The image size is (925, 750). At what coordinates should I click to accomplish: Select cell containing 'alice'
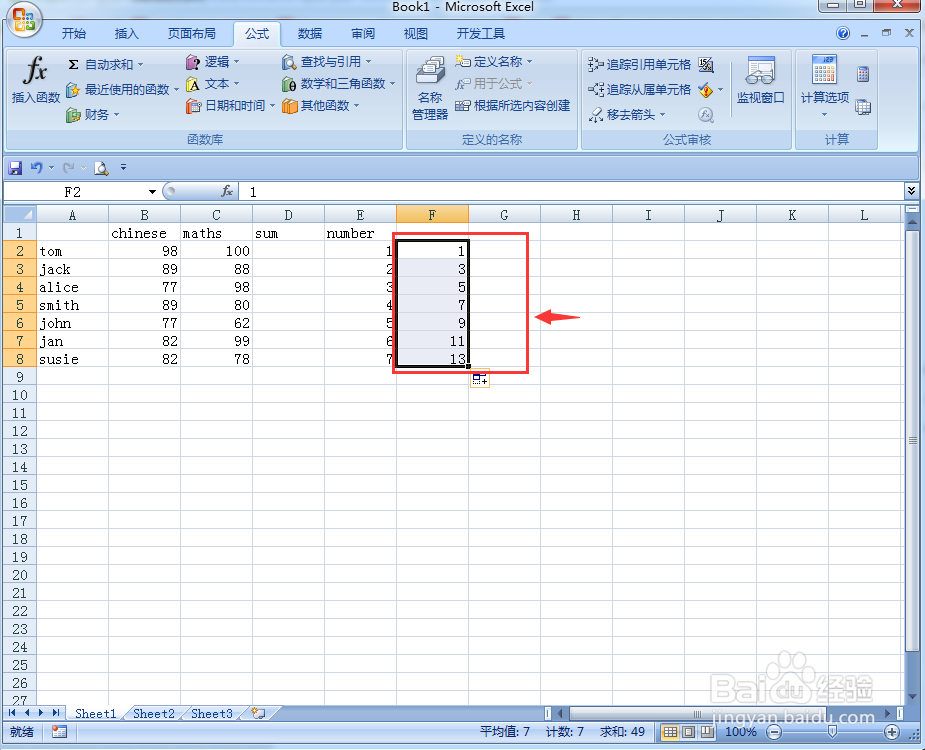tap(73, 287)
